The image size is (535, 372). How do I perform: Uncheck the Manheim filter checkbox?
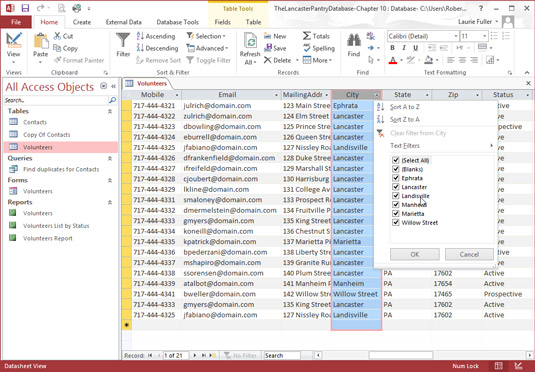click(x=396, y=204)
